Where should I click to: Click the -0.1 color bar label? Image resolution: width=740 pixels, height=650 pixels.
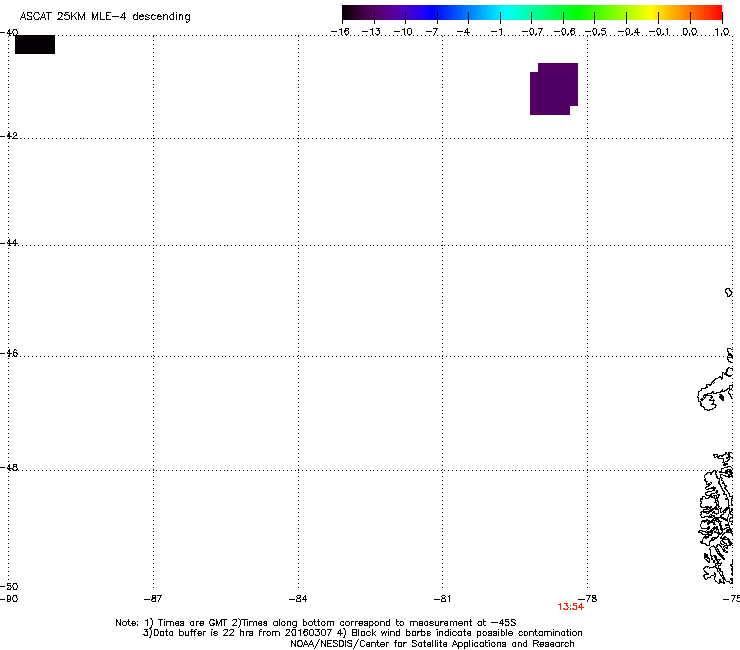tap(659, 32)
